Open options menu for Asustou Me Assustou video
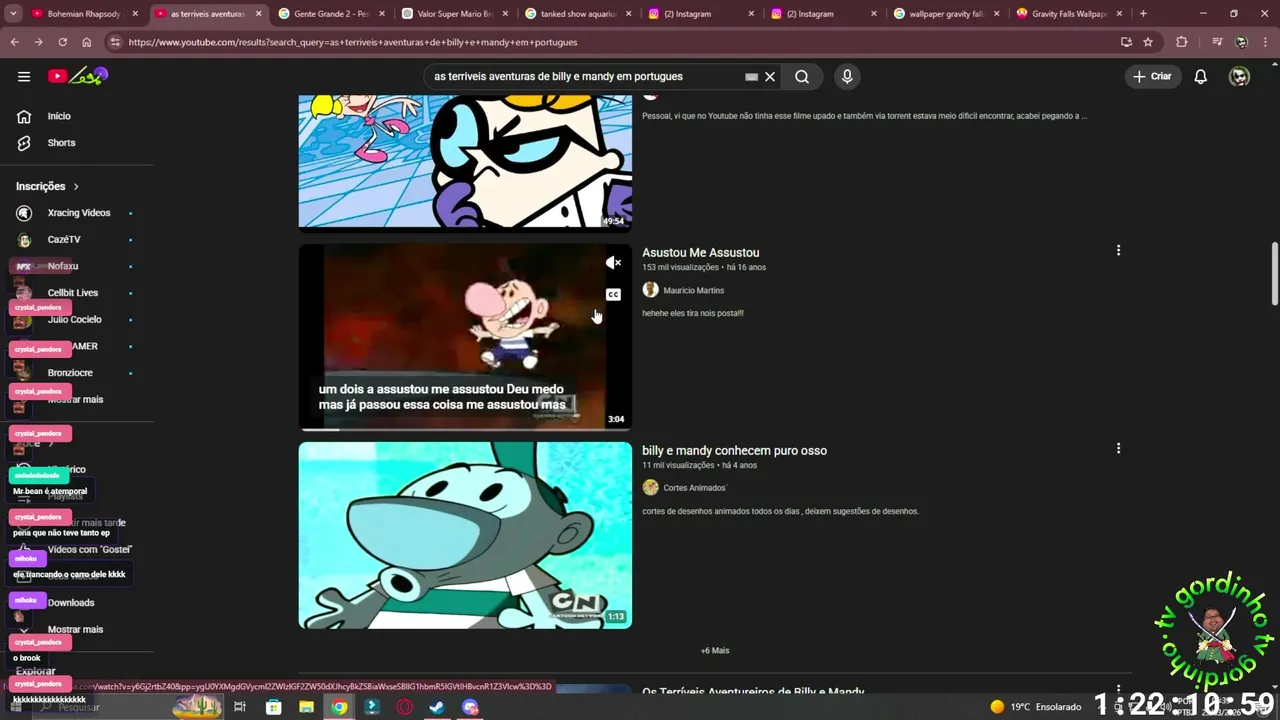This screenshot has height=720, width=1280. click(1118, 250)
